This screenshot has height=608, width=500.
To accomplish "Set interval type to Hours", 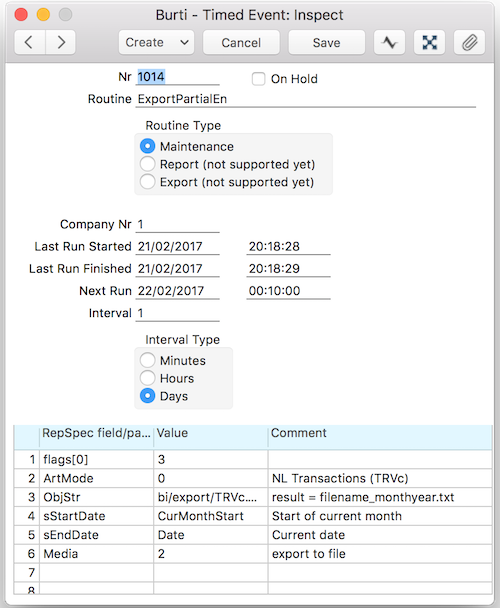I will click(147, 378).
